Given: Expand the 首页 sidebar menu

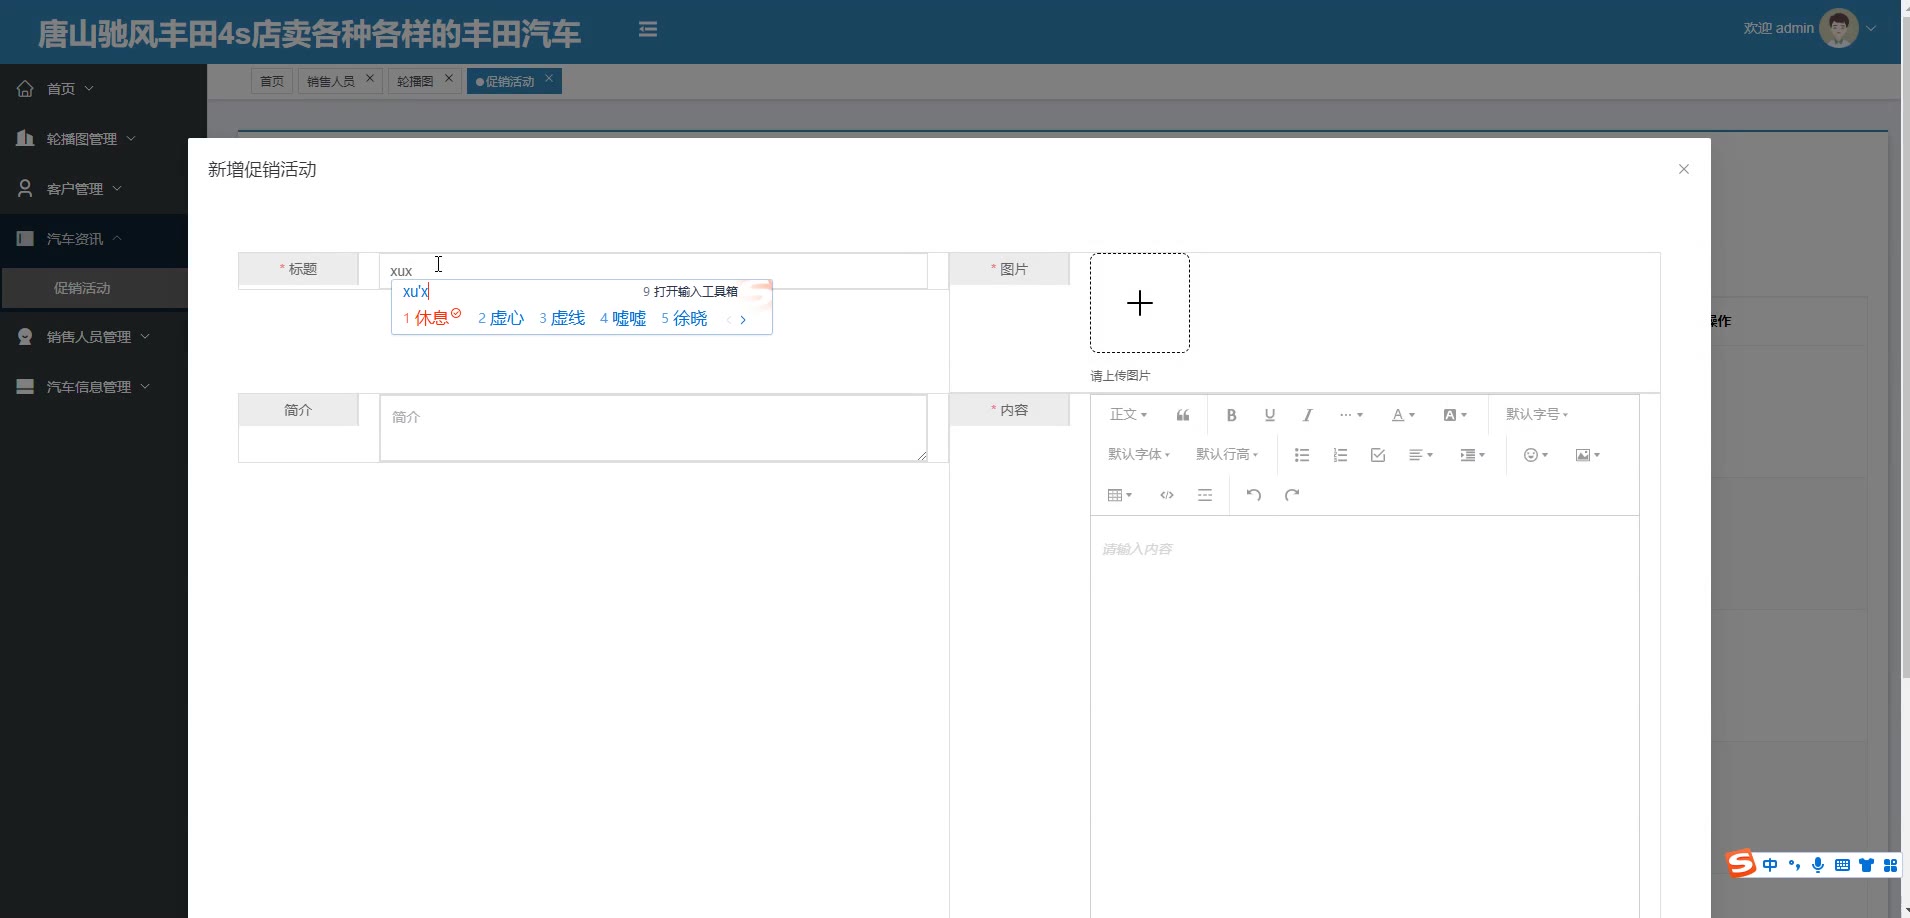Looking at the screenshot, I should (x=103, y=89).
